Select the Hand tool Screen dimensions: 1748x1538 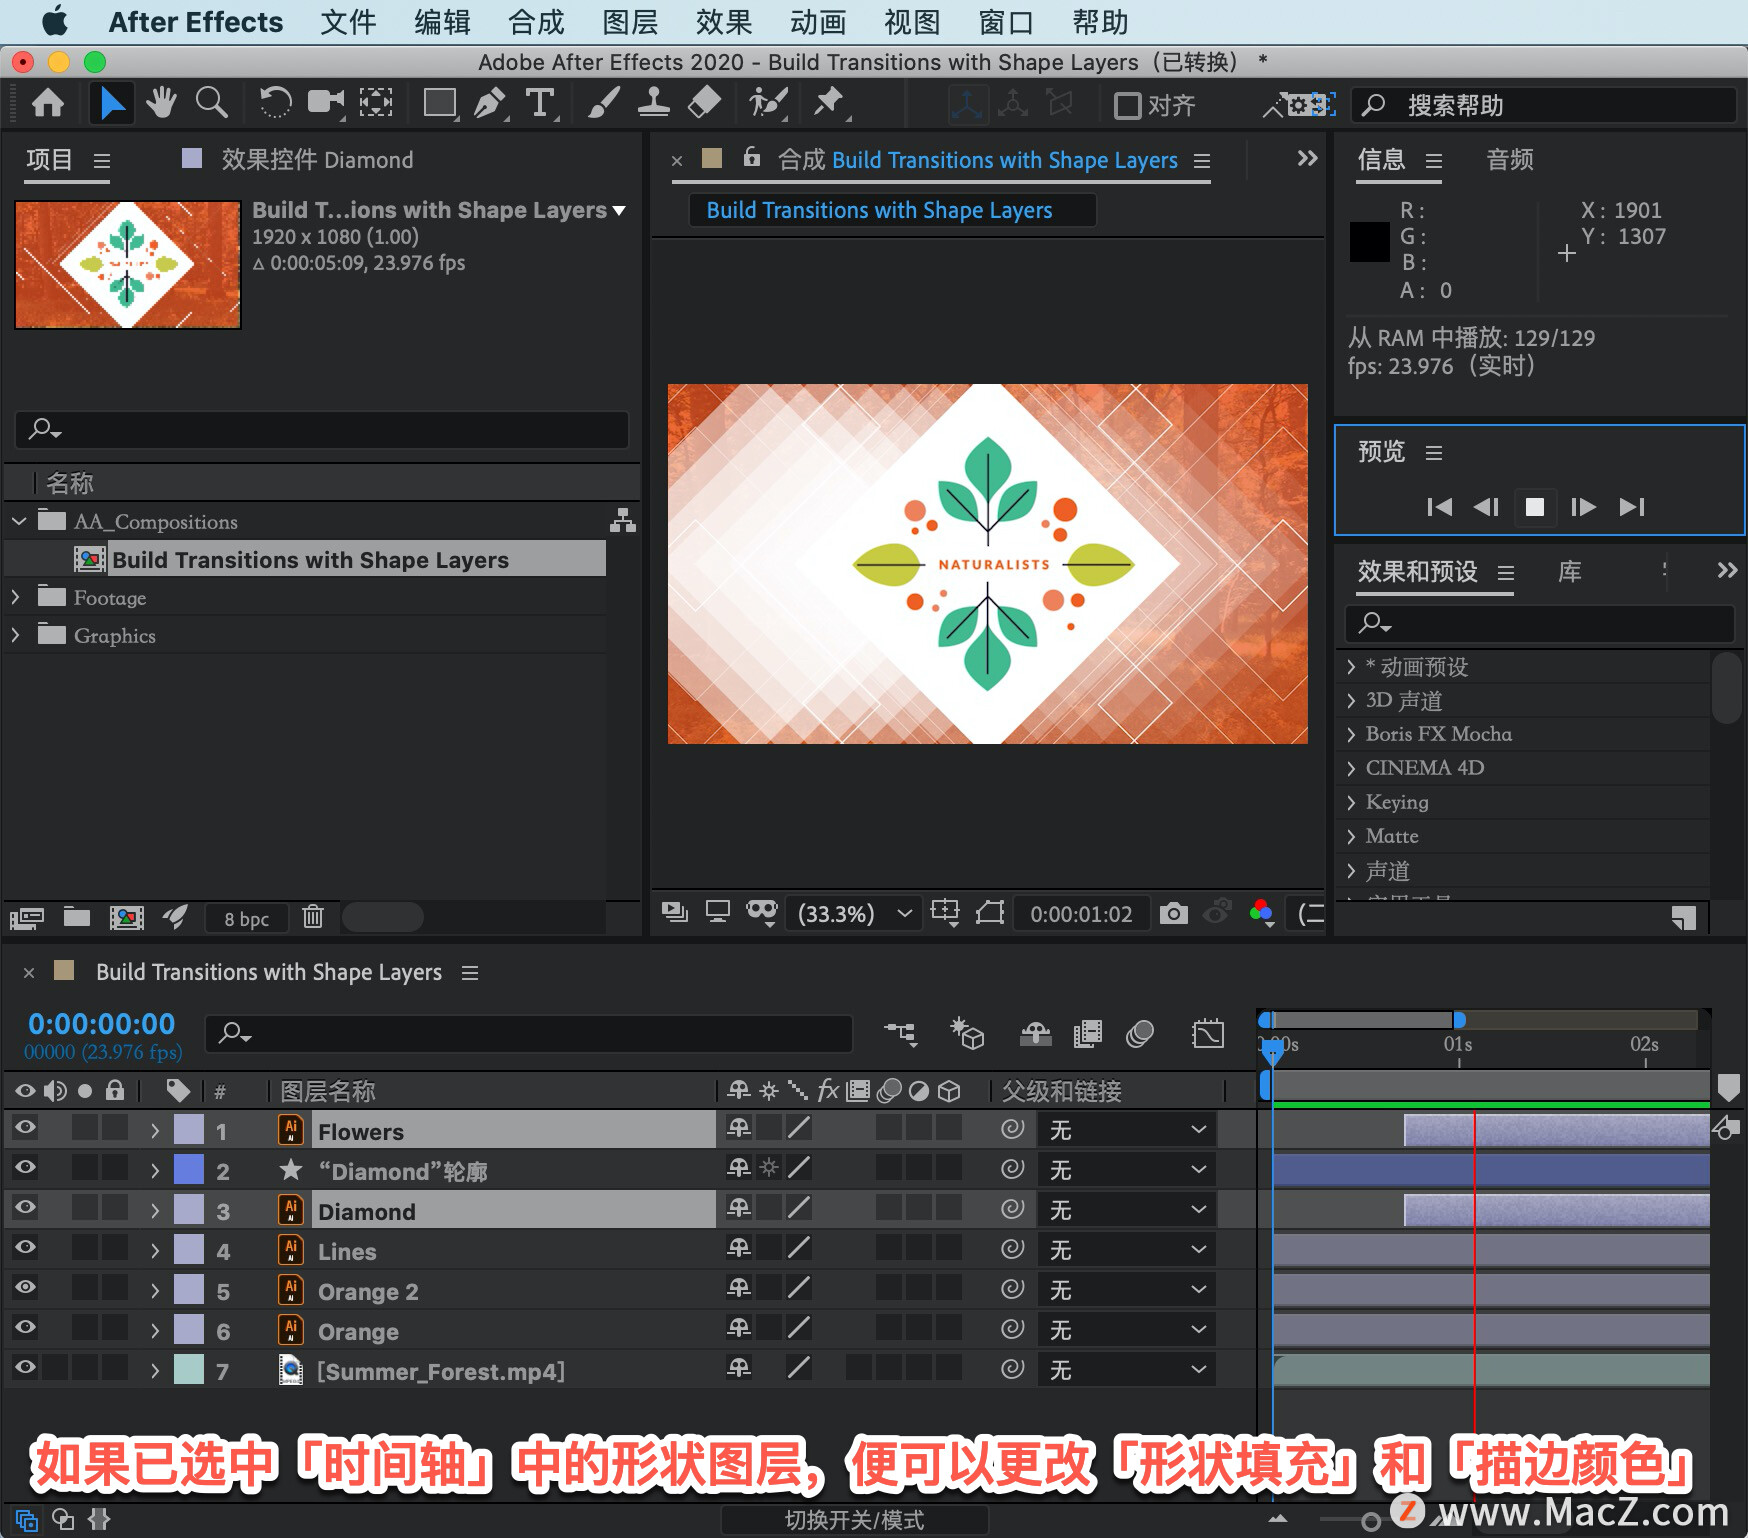(x=161, y=103)
